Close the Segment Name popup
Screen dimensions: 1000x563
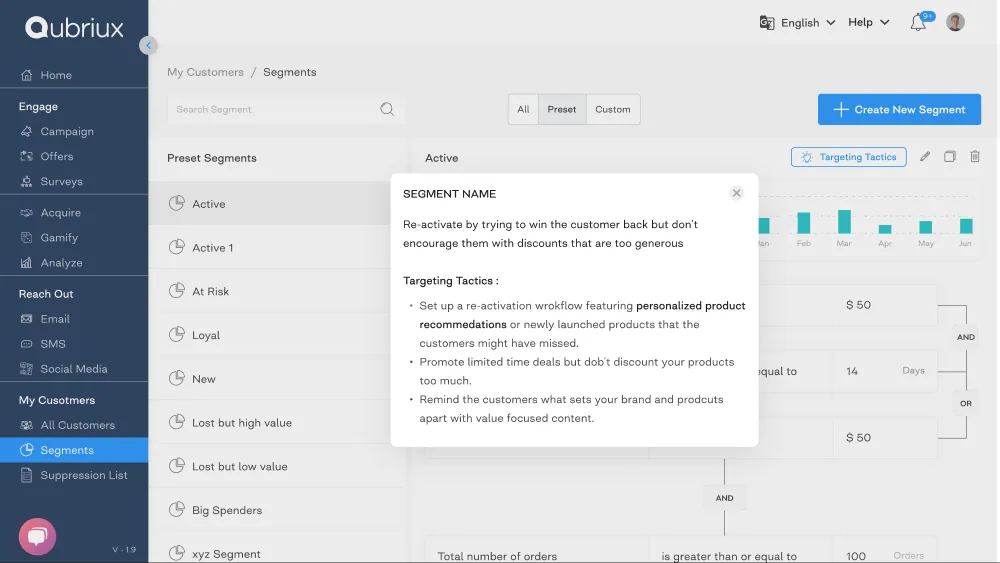pyautogui.click(x=737, y=193)
